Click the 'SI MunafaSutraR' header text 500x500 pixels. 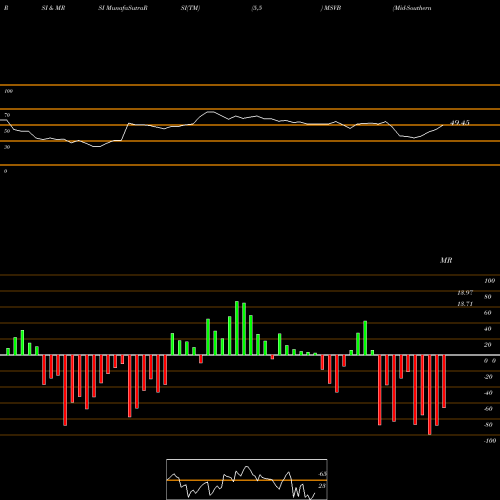click(123, 8)
